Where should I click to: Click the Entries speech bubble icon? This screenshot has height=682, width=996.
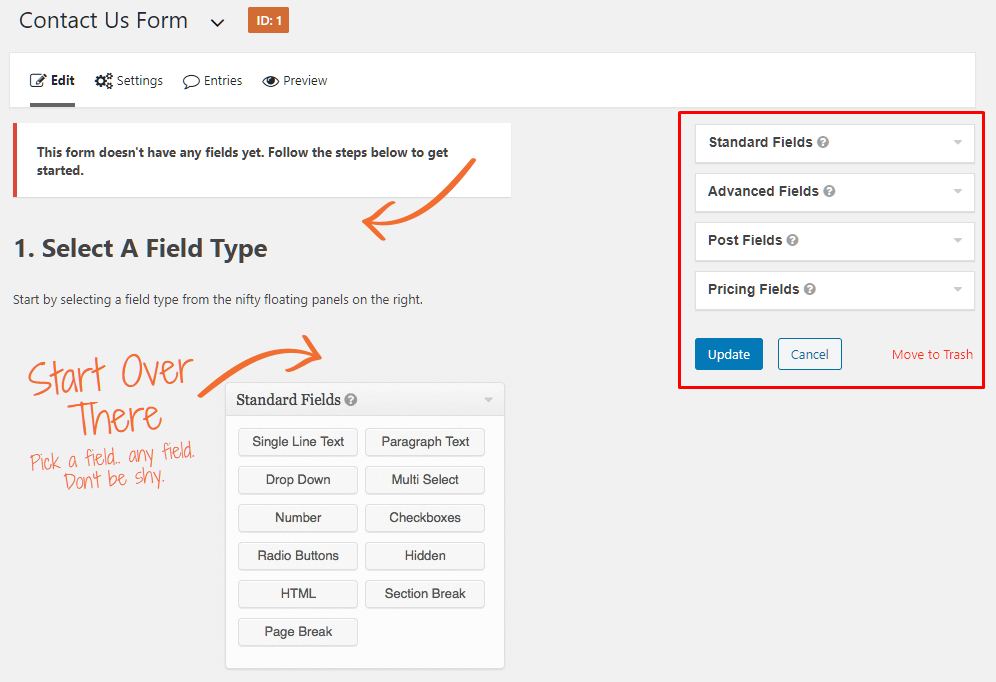coord(191,81)
